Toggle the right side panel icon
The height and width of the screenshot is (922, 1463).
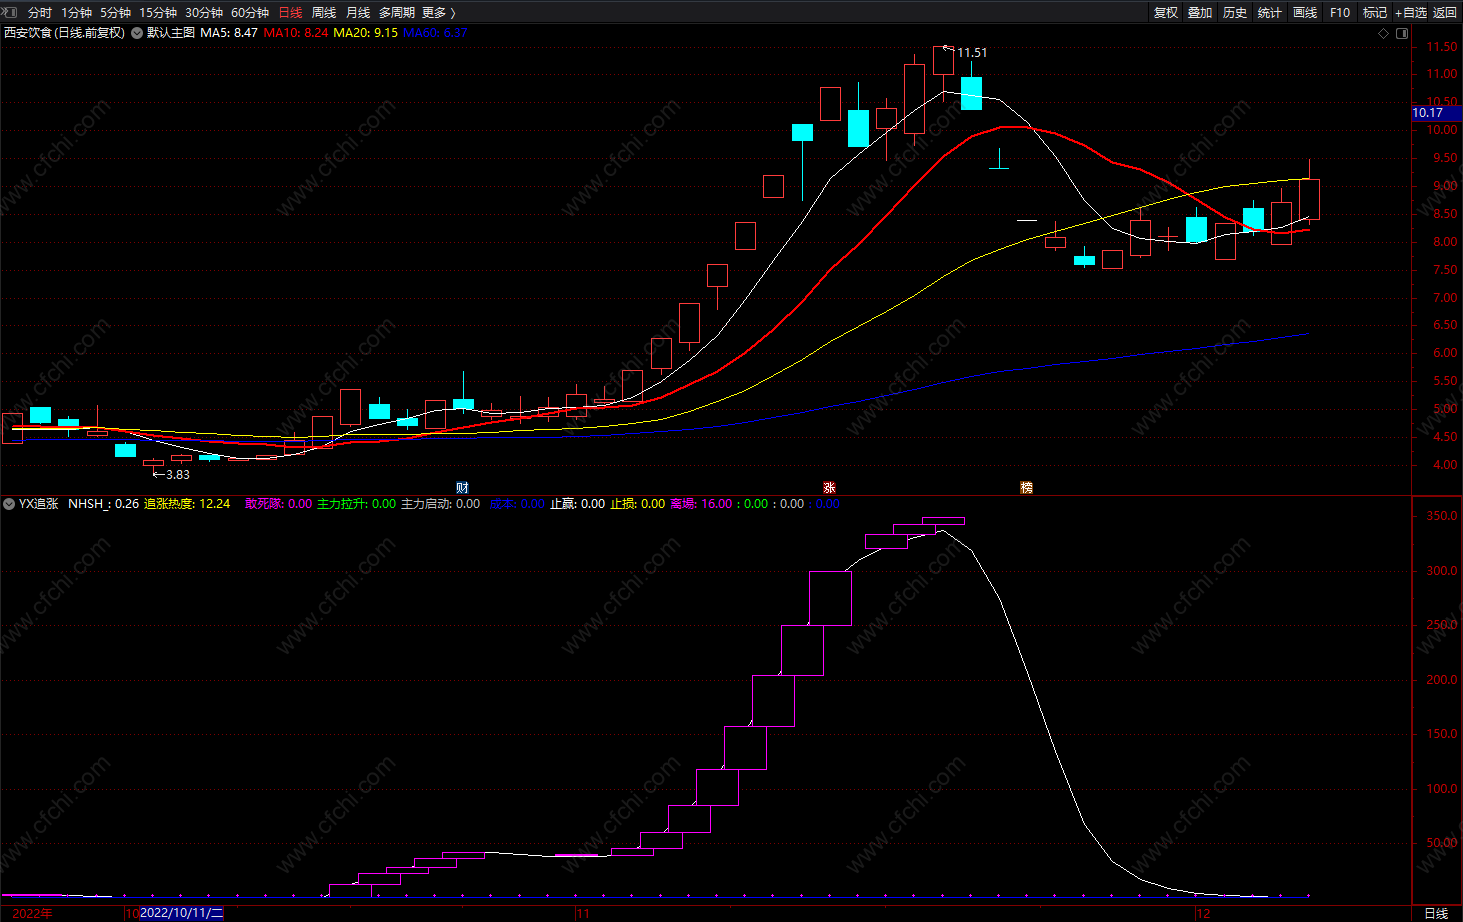tap(1402, 33)
